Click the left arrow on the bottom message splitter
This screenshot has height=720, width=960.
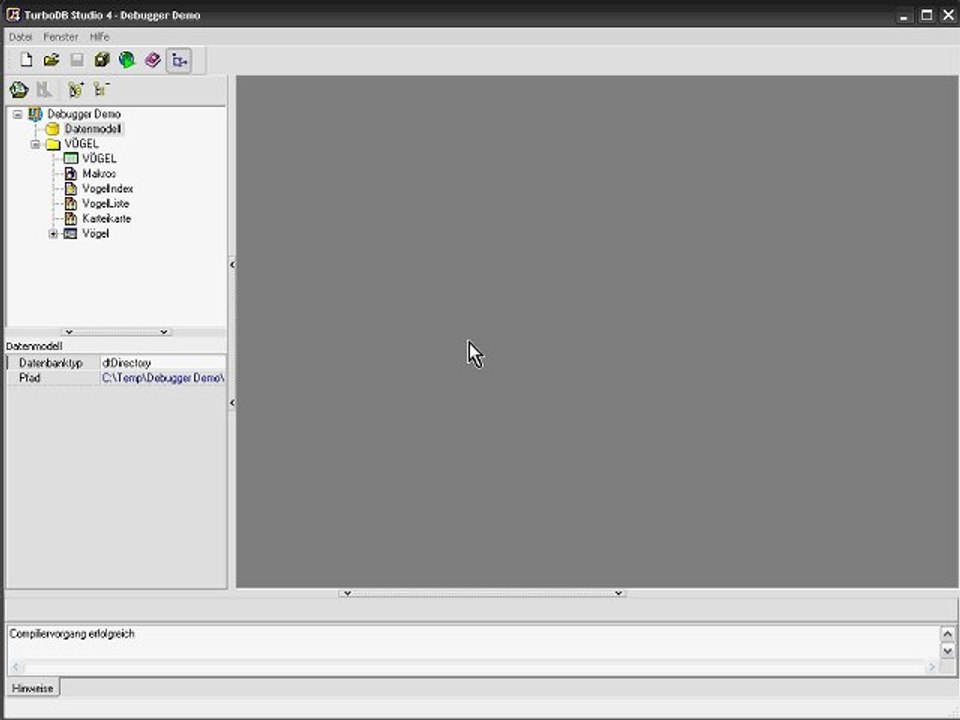click(x=347, y=593)
